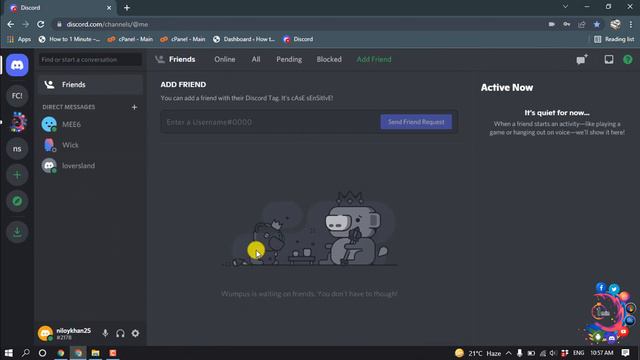Screen dimensions: 640x360
Task: Open Dashboard - How t... bookmark
Action: (x=244, y=39)
